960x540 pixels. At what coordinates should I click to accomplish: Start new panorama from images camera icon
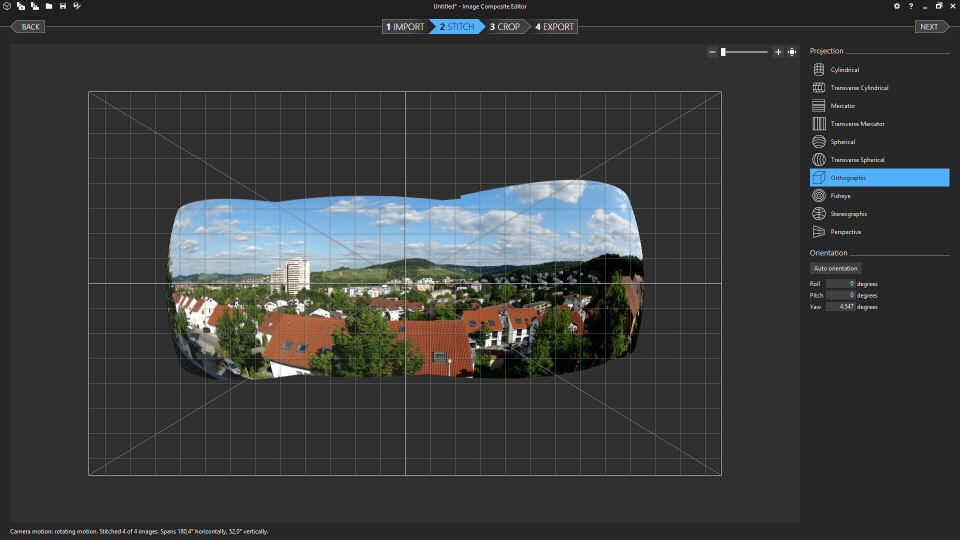click(x=21, y=6)
